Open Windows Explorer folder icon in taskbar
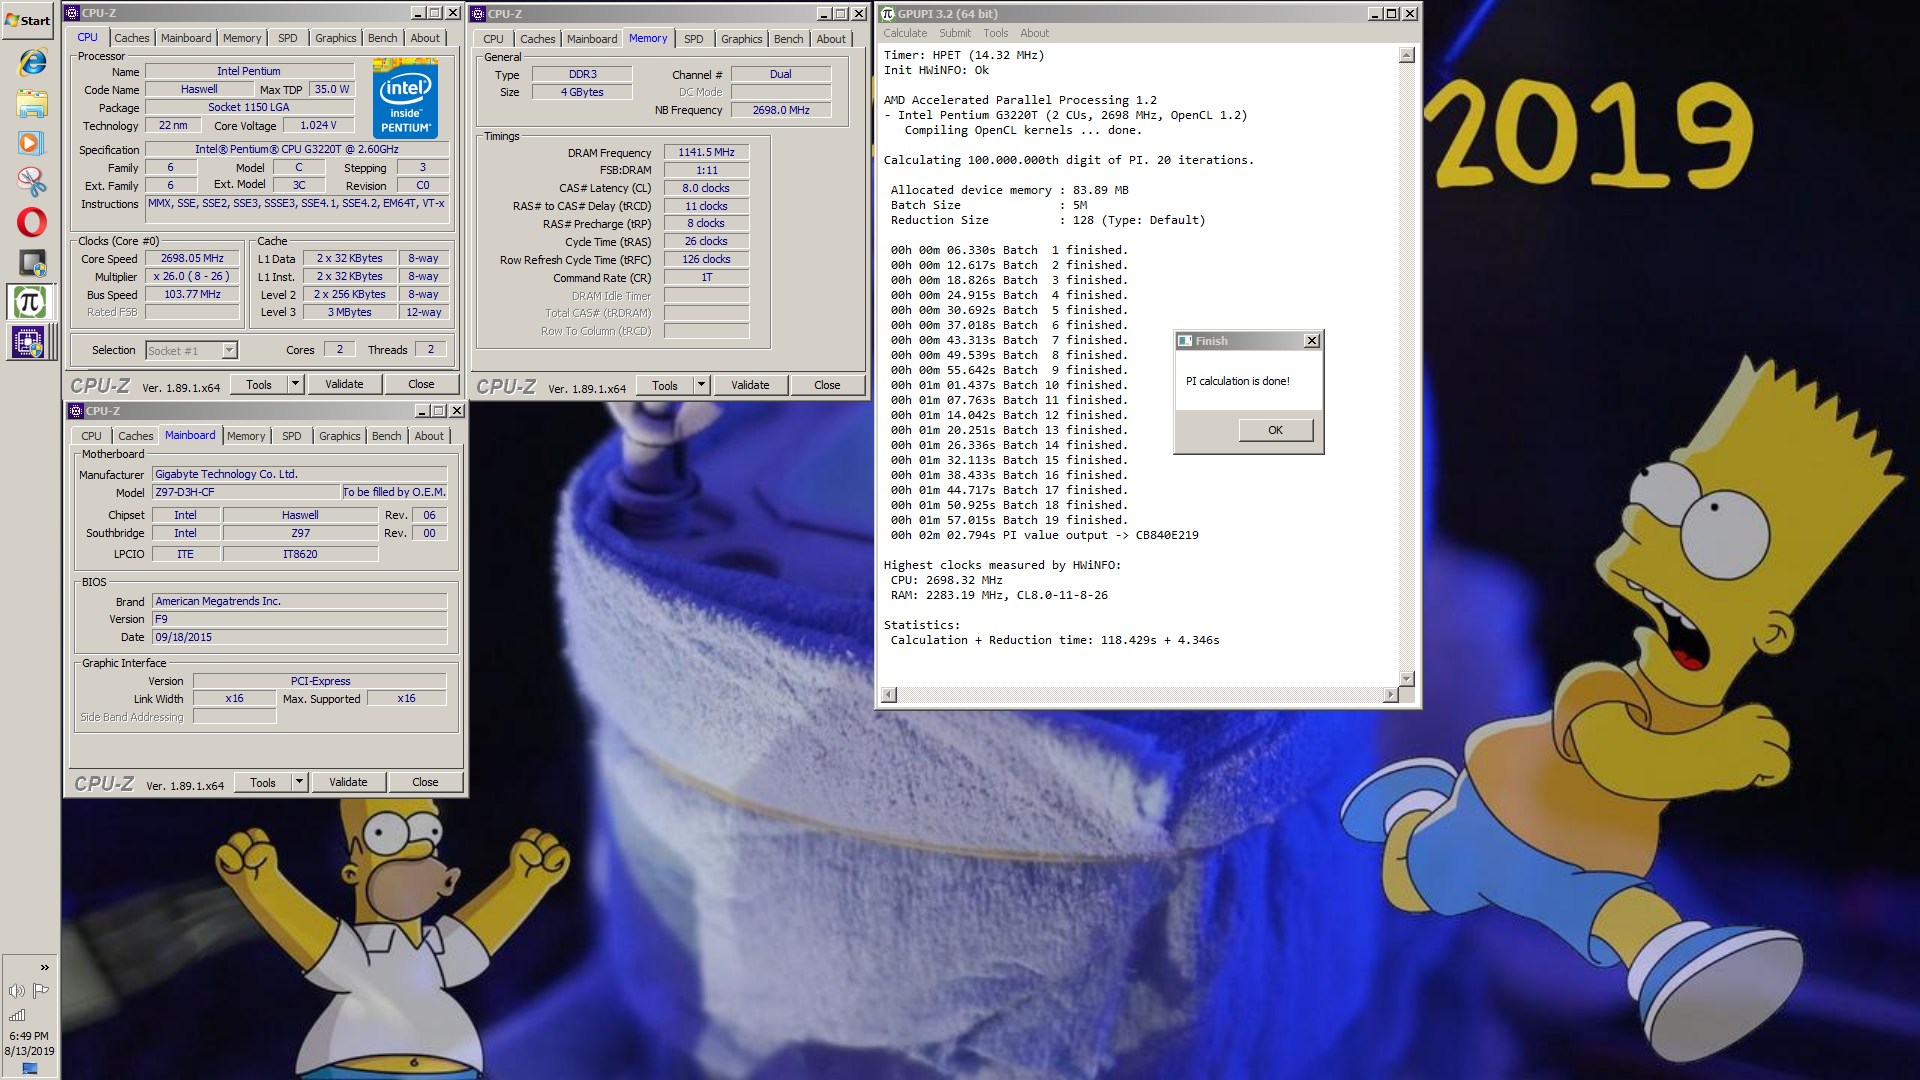The image size is (1920, 1080). click(31, 103)
